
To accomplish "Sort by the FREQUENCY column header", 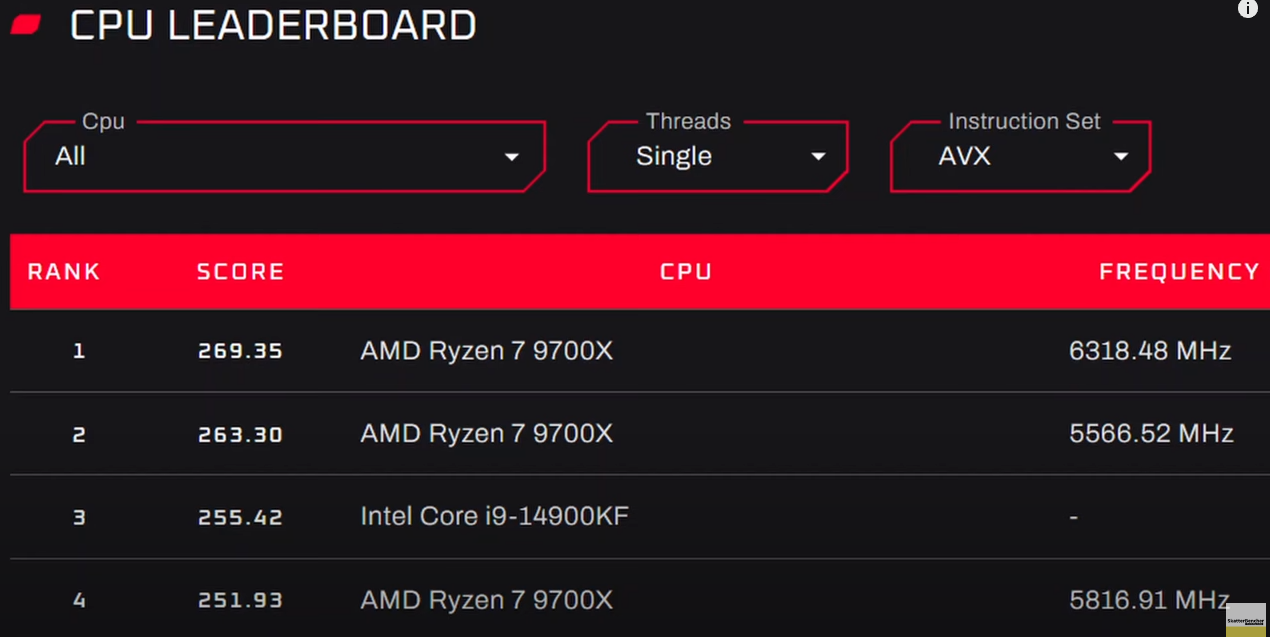I will point(1179,272).
